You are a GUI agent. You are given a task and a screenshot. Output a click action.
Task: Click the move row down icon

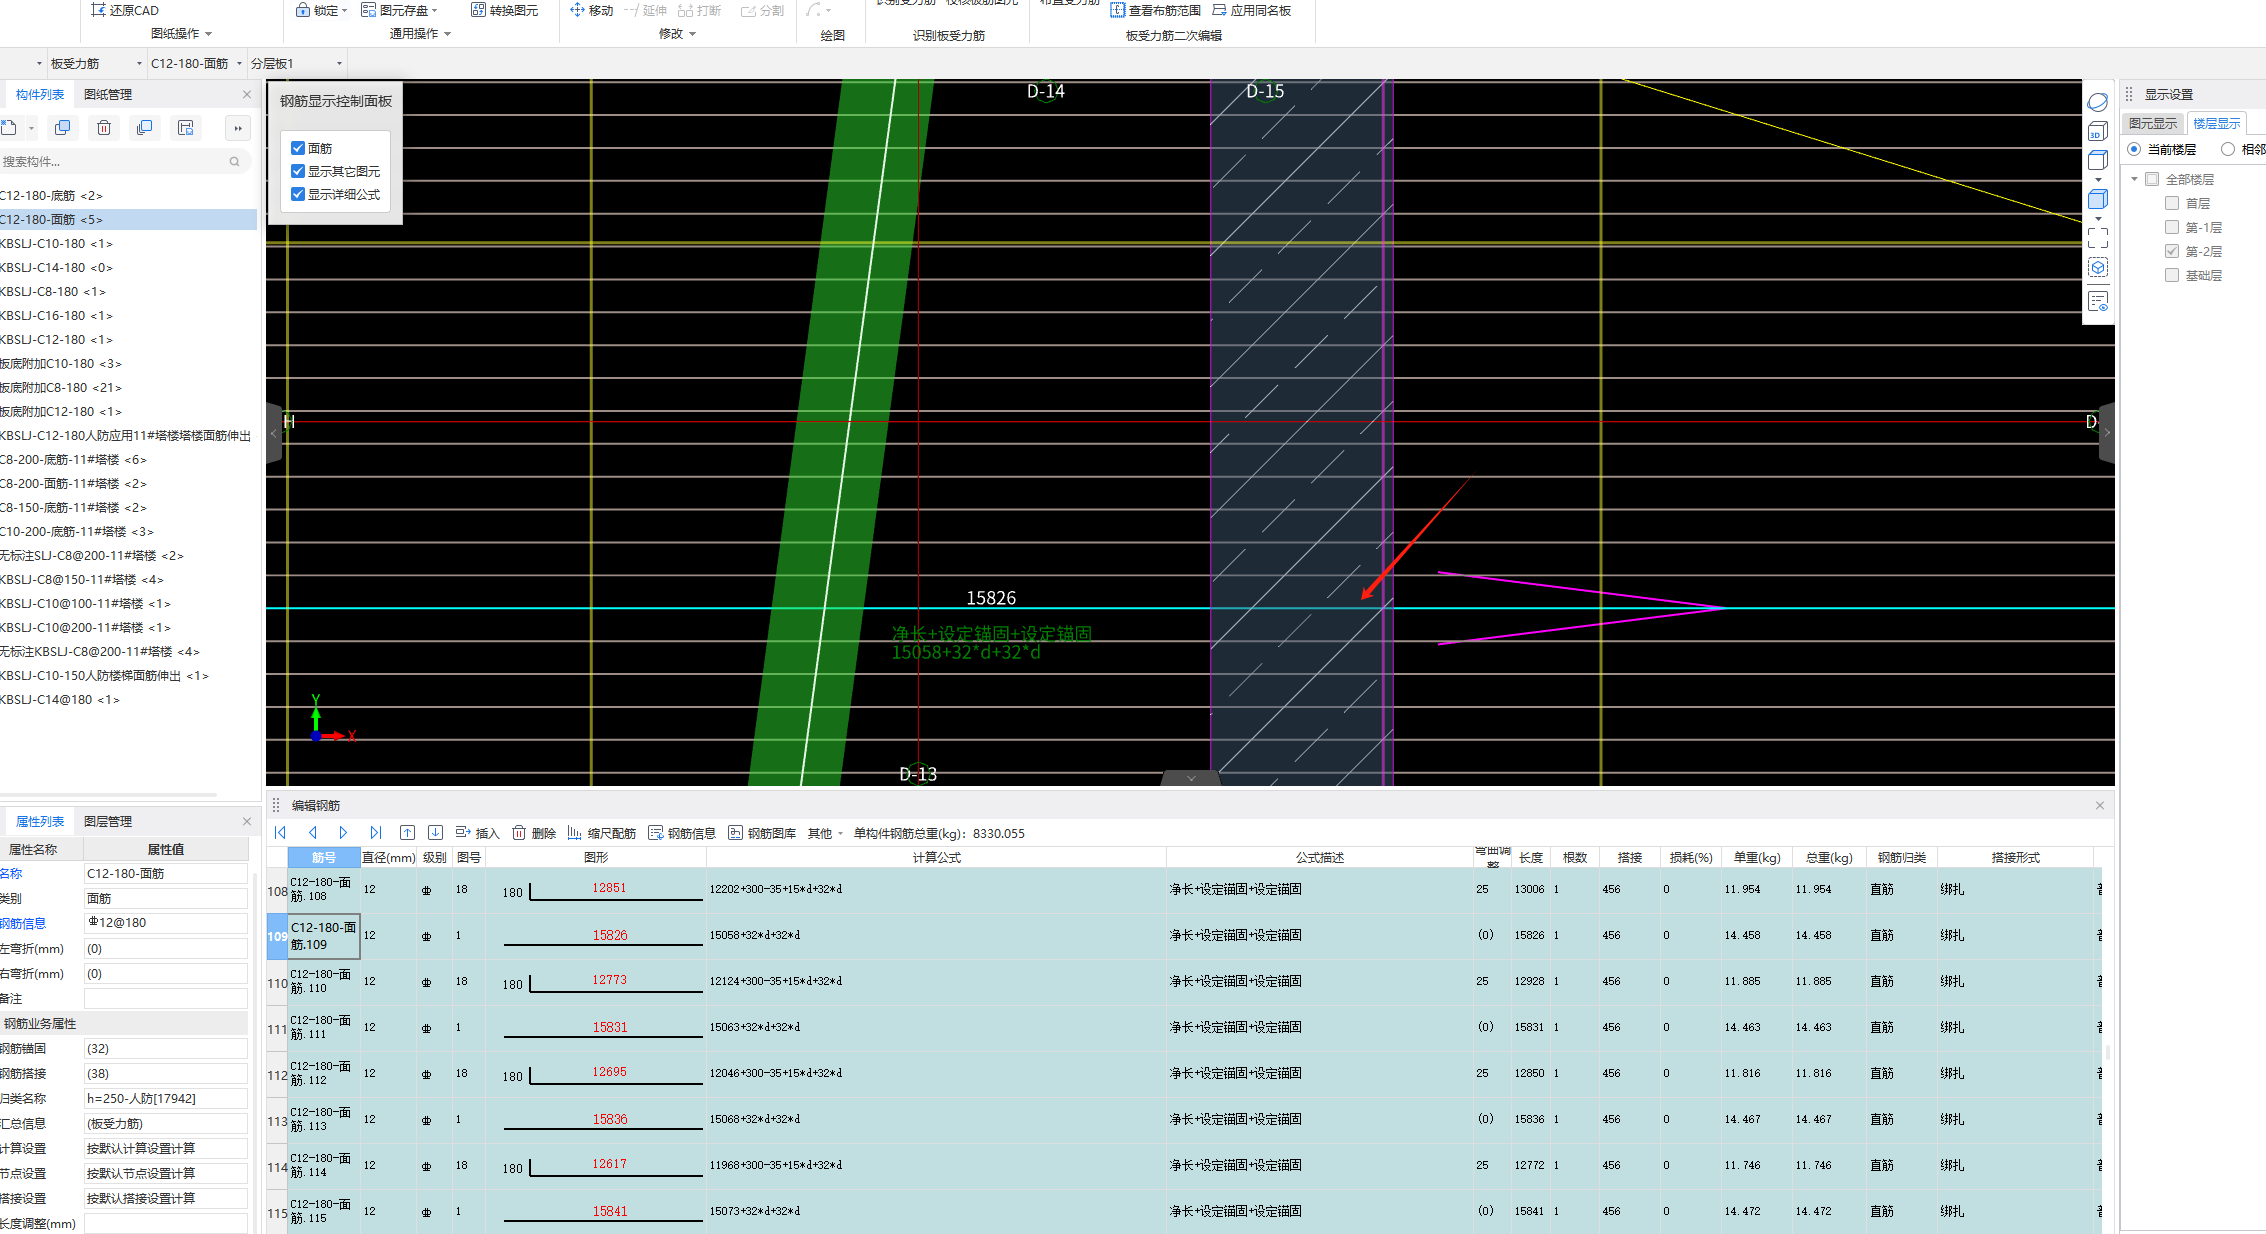pyautogui.click(x=435, y=833)
